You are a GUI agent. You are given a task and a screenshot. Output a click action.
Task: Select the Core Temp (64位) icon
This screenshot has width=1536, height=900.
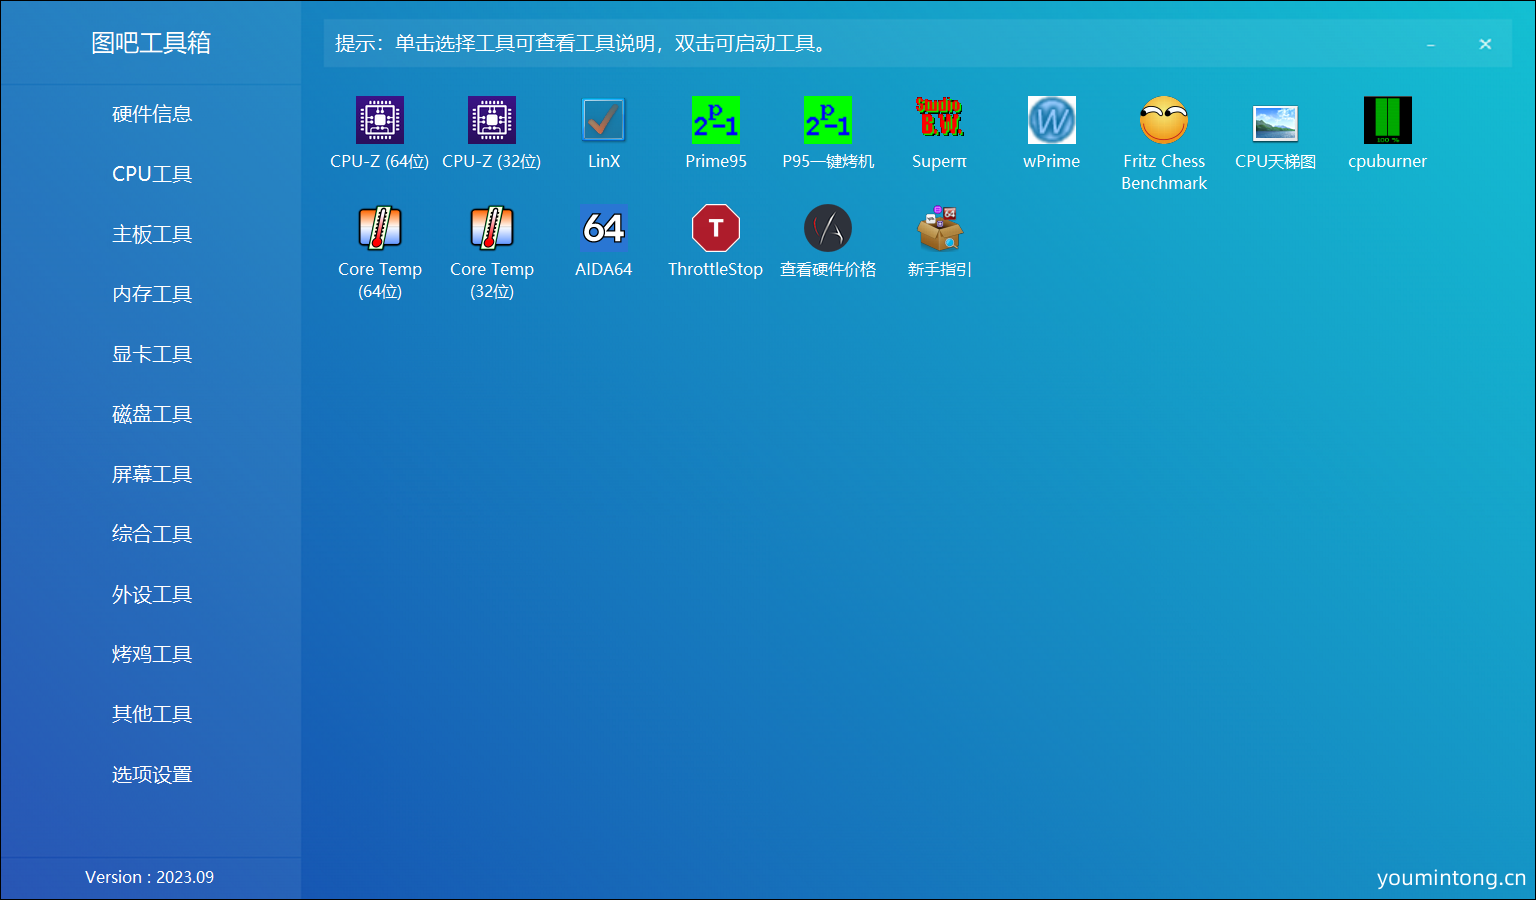(380, 228)
